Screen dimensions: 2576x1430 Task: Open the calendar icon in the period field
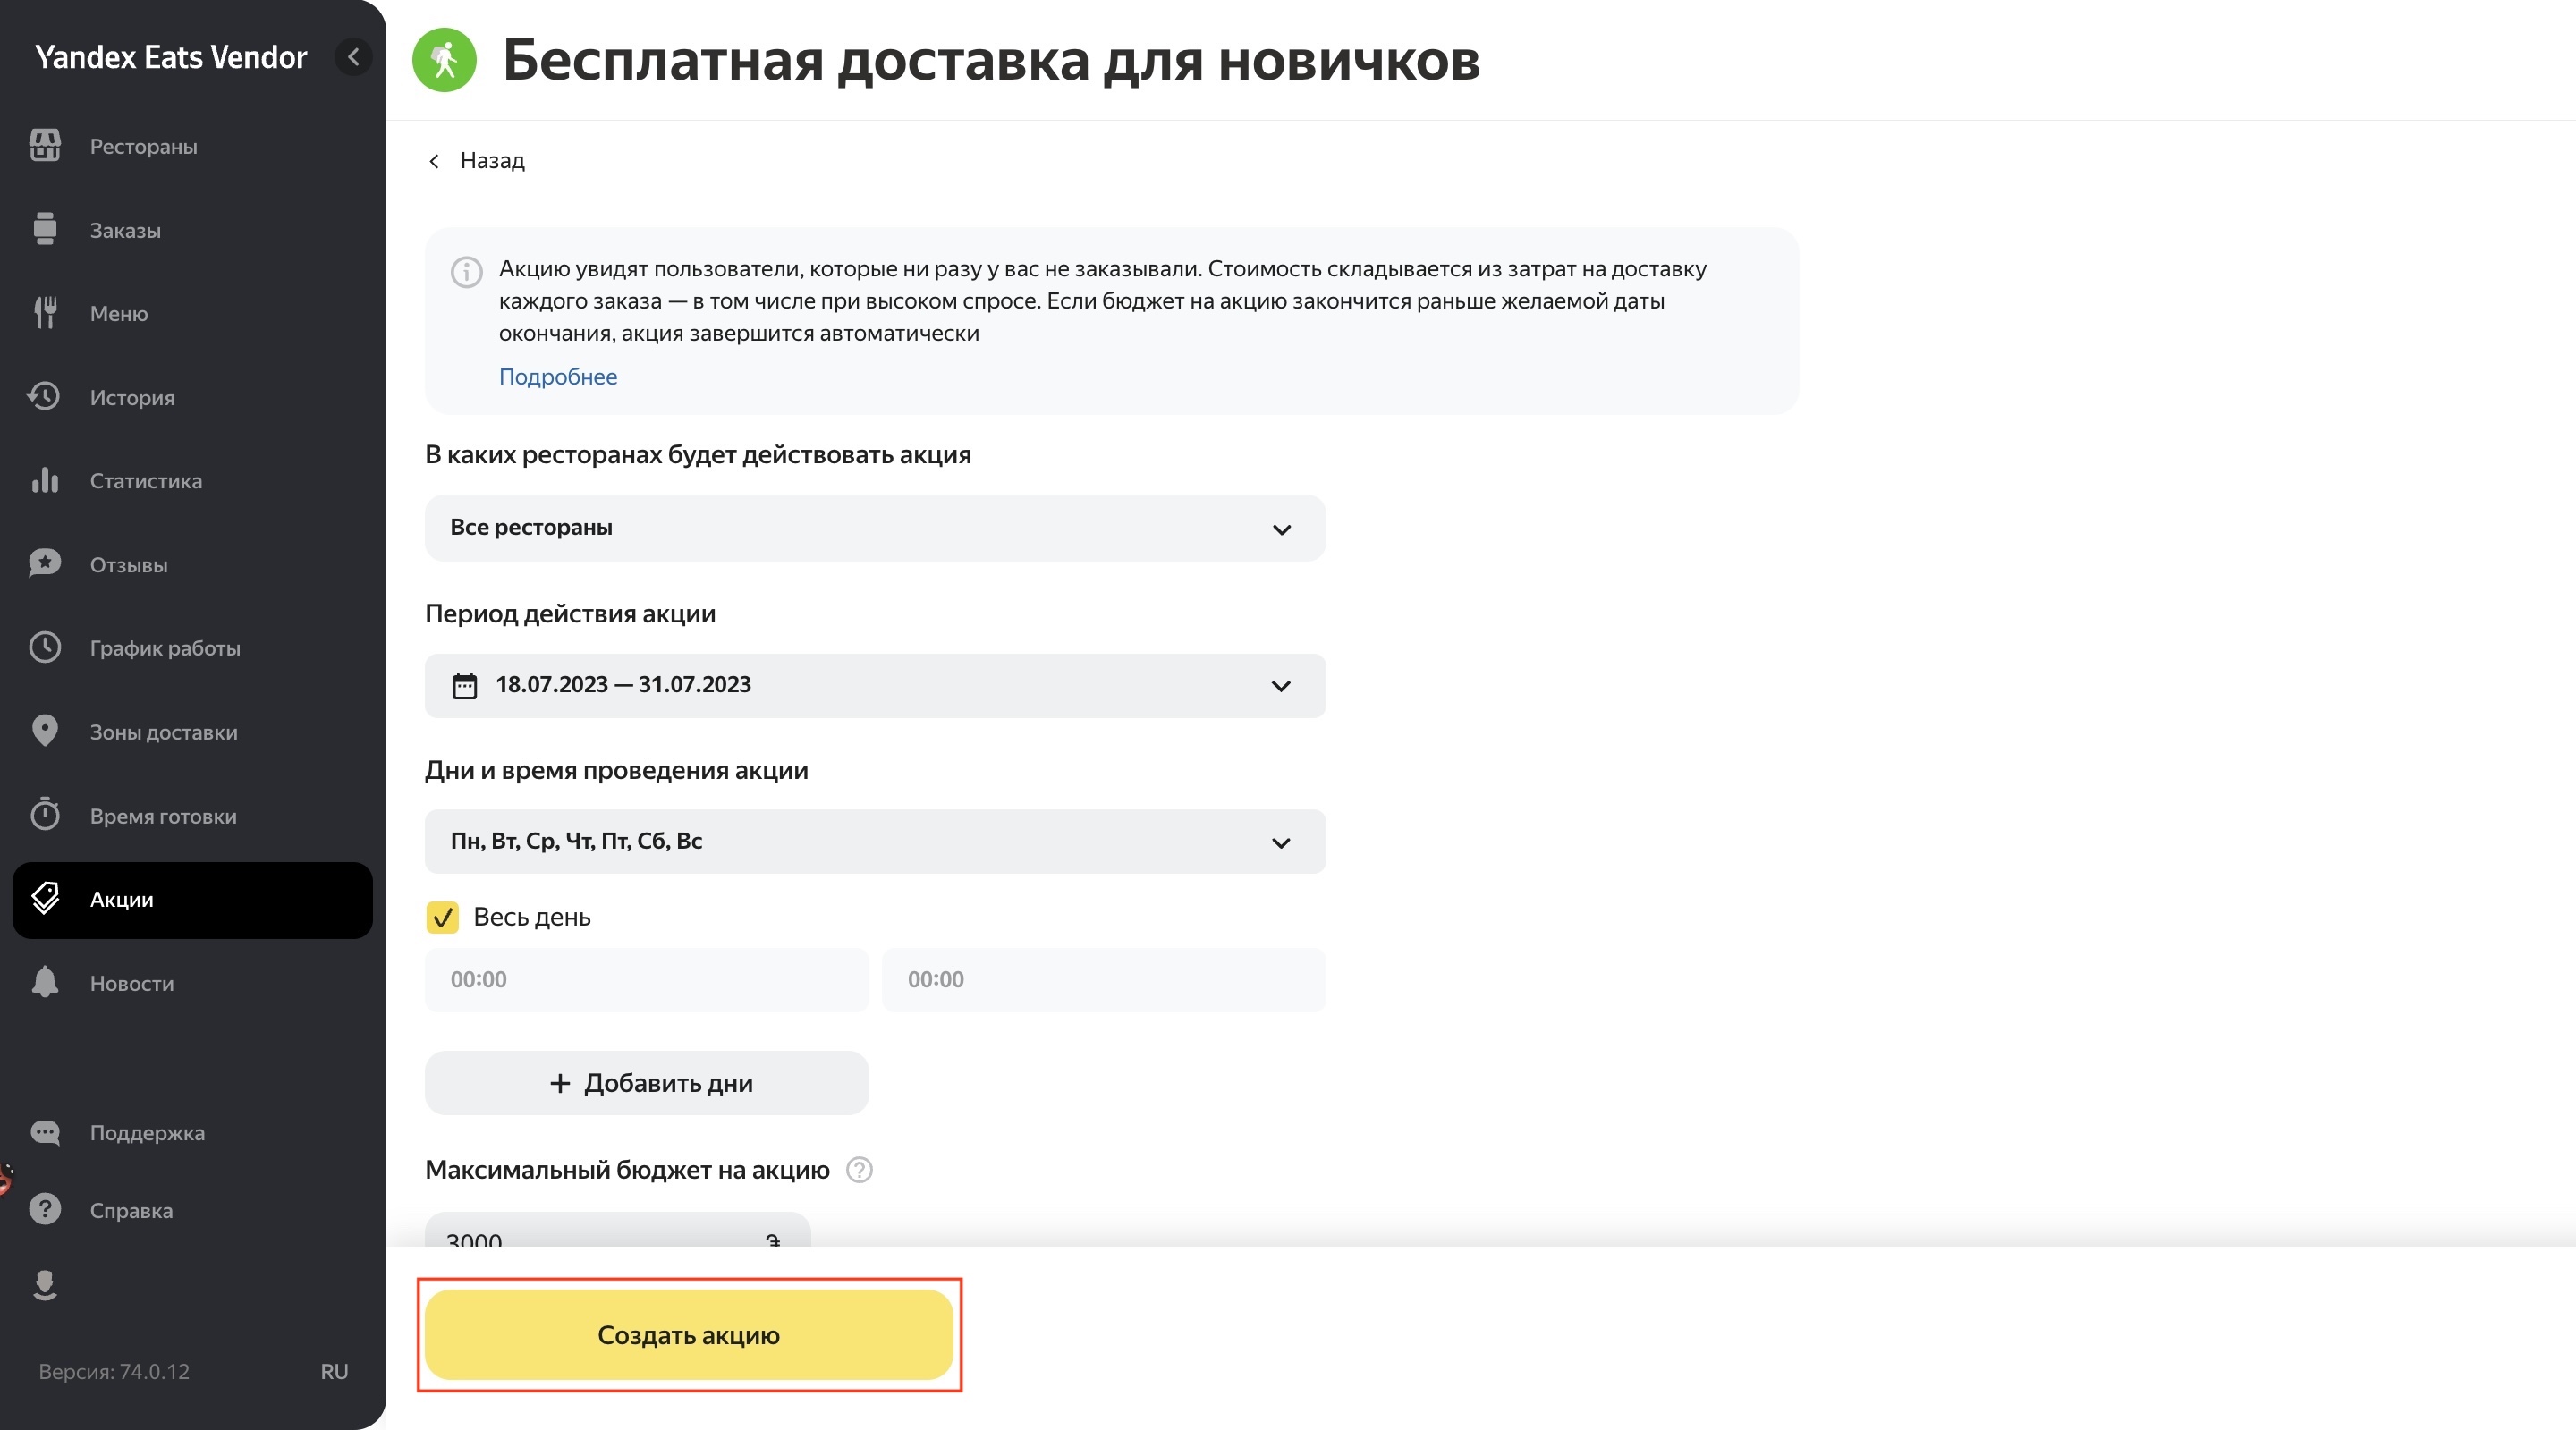click(x=465, y=686)
